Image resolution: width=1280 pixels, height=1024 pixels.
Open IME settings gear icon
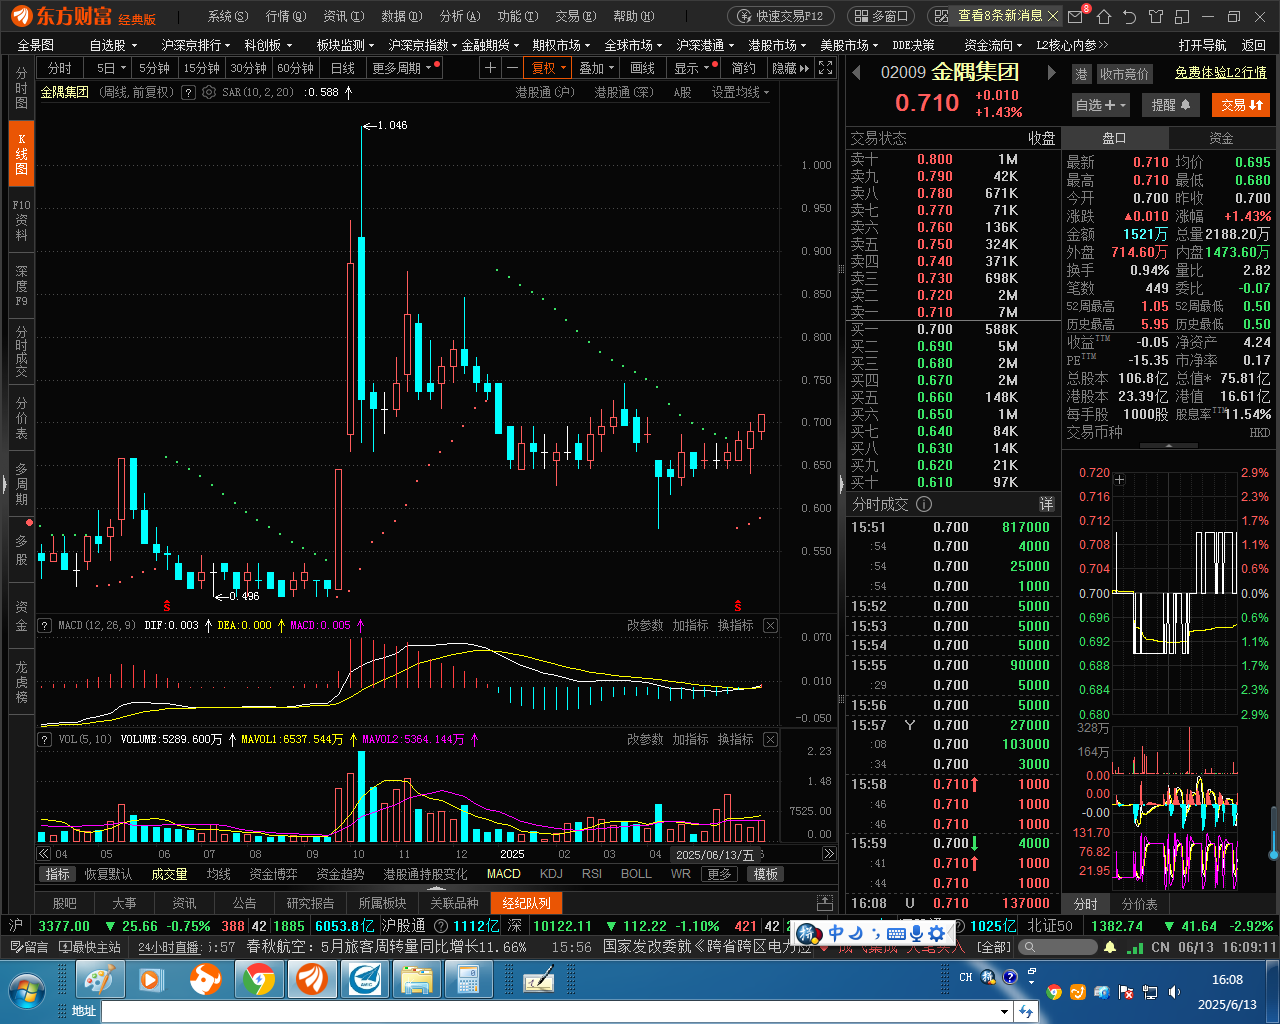pos(936,933)
